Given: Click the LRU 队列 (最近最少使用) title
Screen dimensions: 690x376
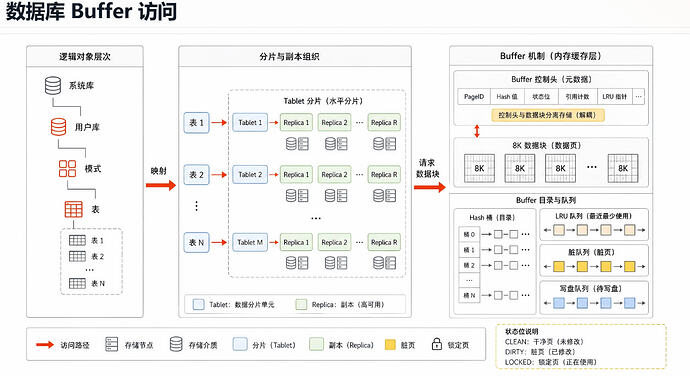Looking at the screenshot, I should coord(594,216).
